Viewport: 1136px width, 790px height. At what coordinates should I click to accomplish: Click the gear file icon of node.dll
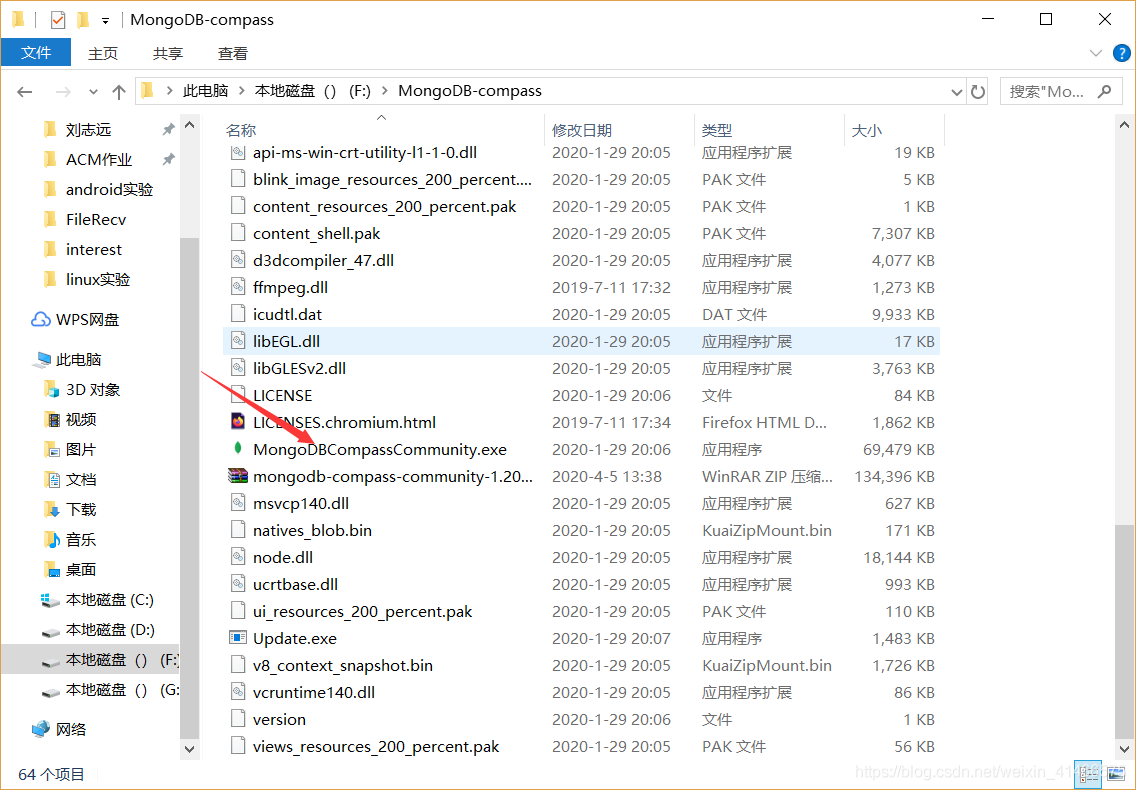(238, 557)
